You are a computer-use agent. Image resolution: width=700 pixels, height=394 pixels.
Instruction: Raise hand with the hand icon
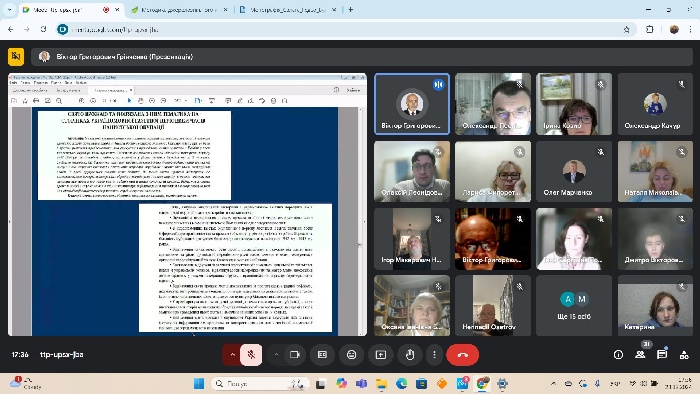pos(410,355)
